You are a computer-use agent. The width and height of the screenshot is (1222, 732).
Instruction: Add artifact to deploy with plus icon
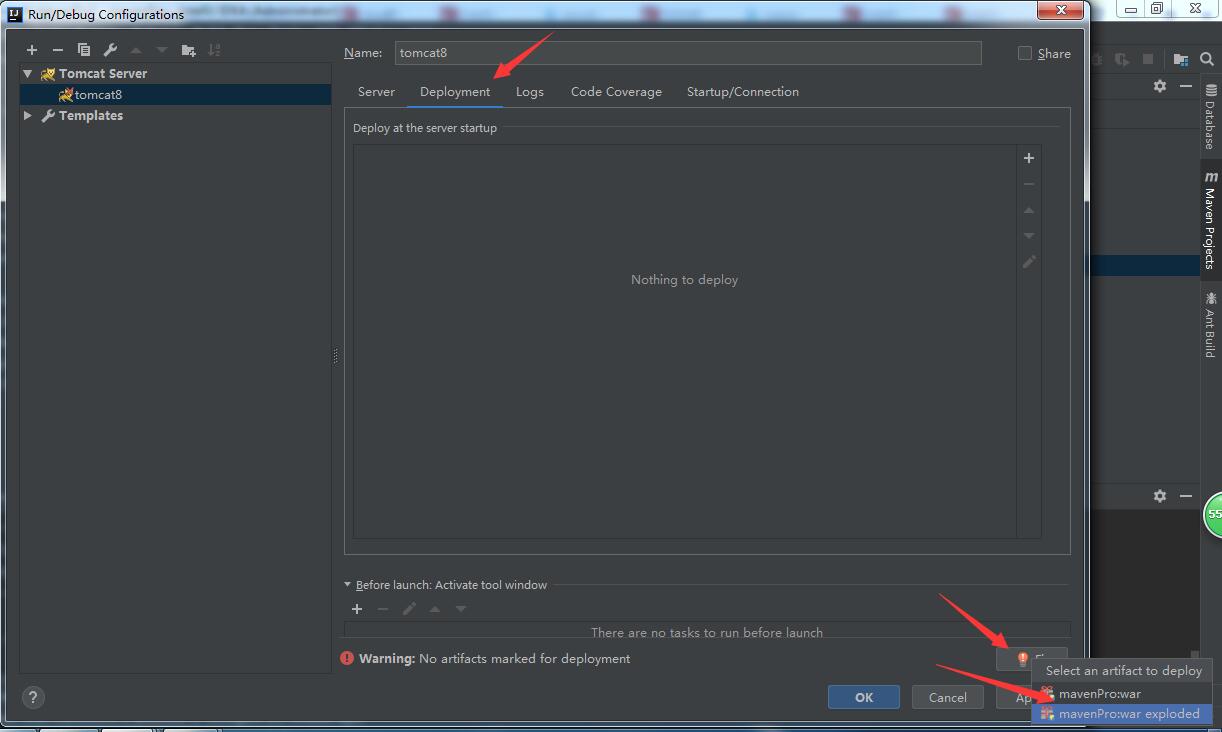(x=1029, y=158)
